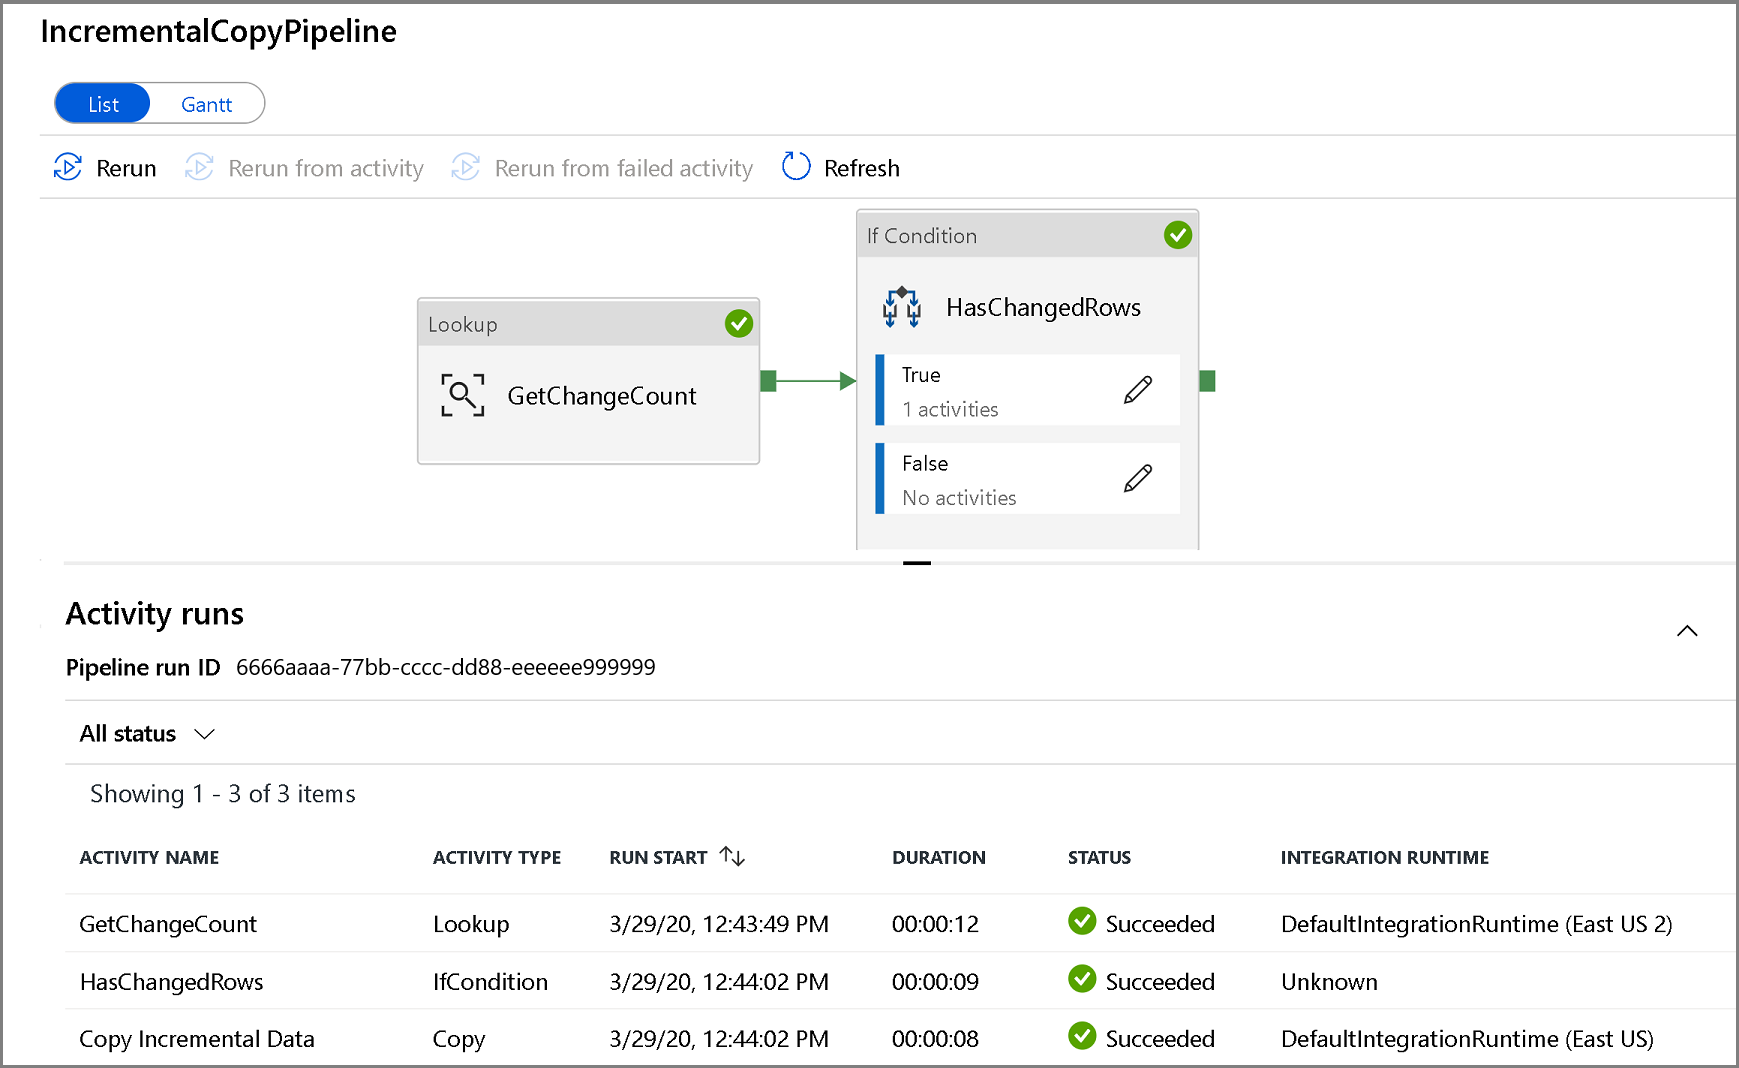Sort by the Run Start column arrows
This screenshot has height=1068, width=1739.
pos(733,857)
